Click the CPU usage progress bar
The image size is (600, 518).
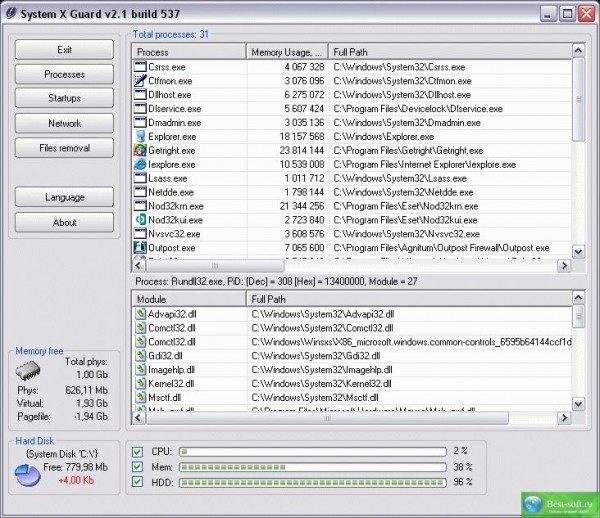click(x=313, y=452)
